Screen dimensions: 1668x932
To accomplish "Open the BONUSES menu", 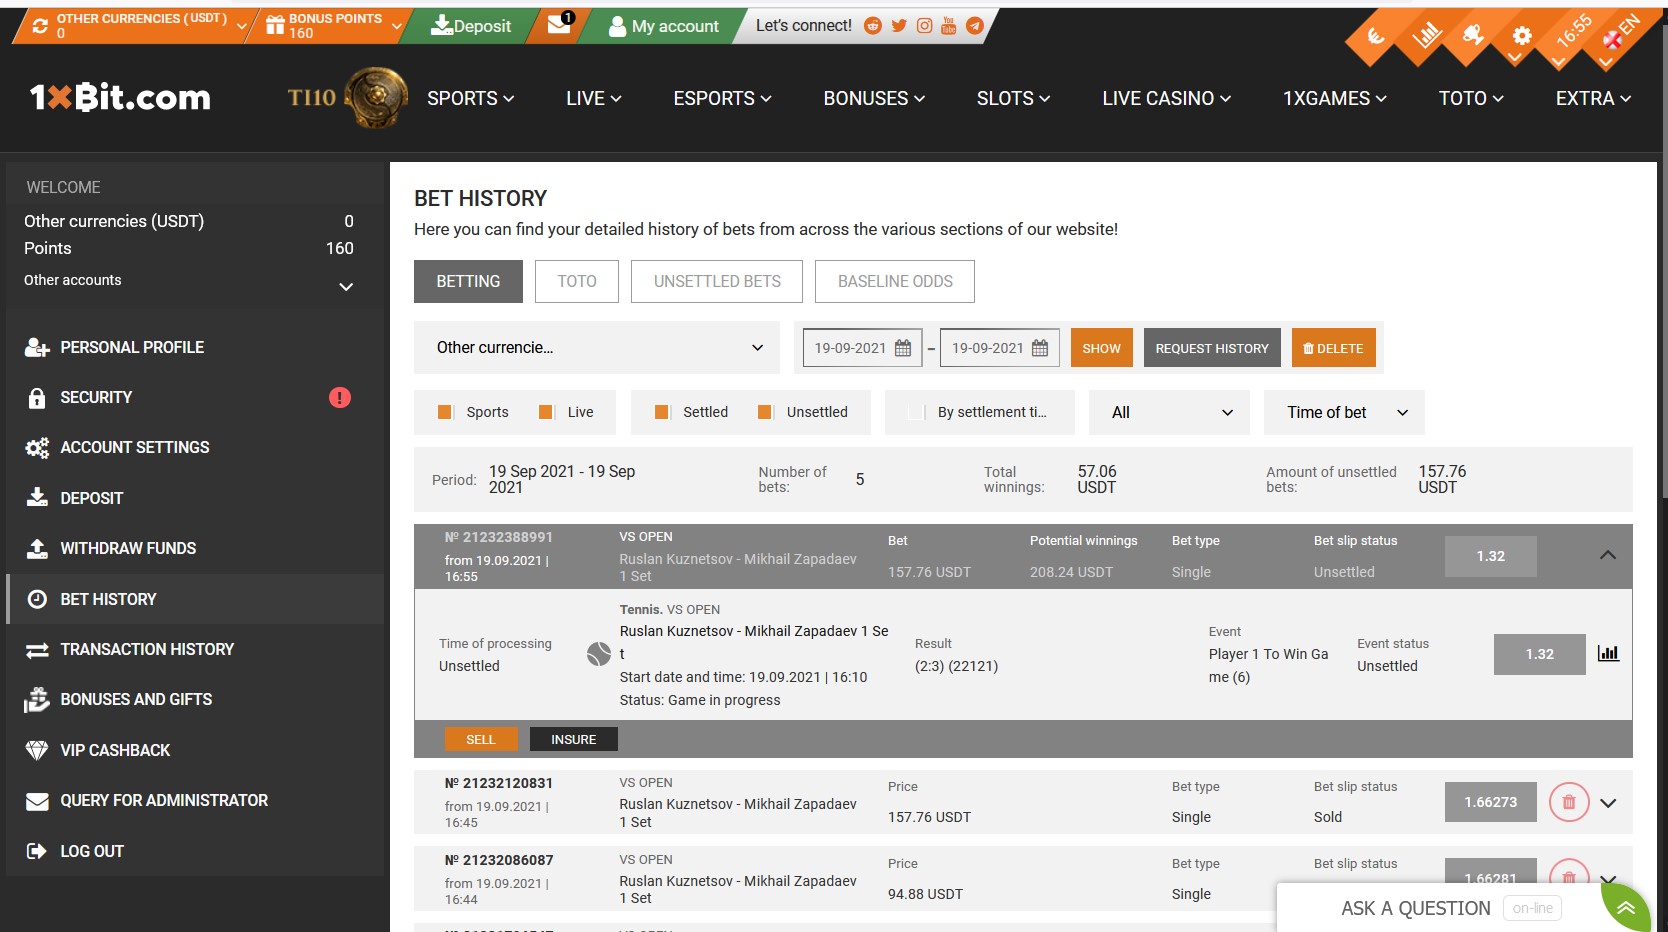I will click(874, 98).
